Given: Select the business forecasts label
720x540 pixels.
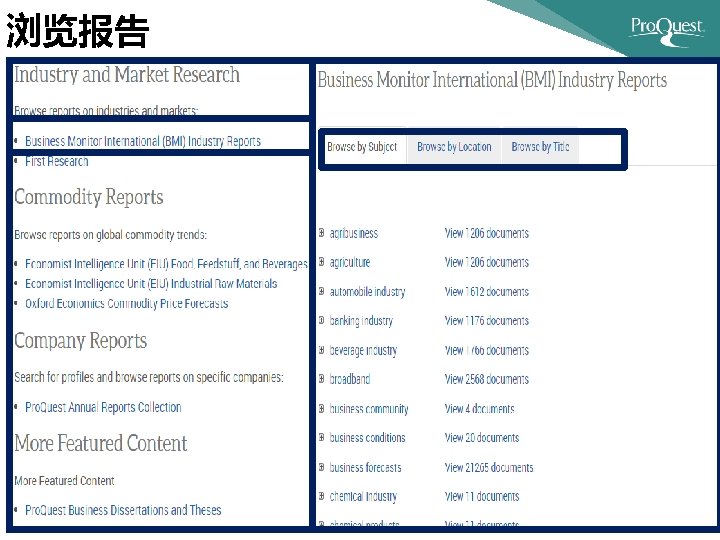Looking at the screenshot, I should tap(365, 467).
